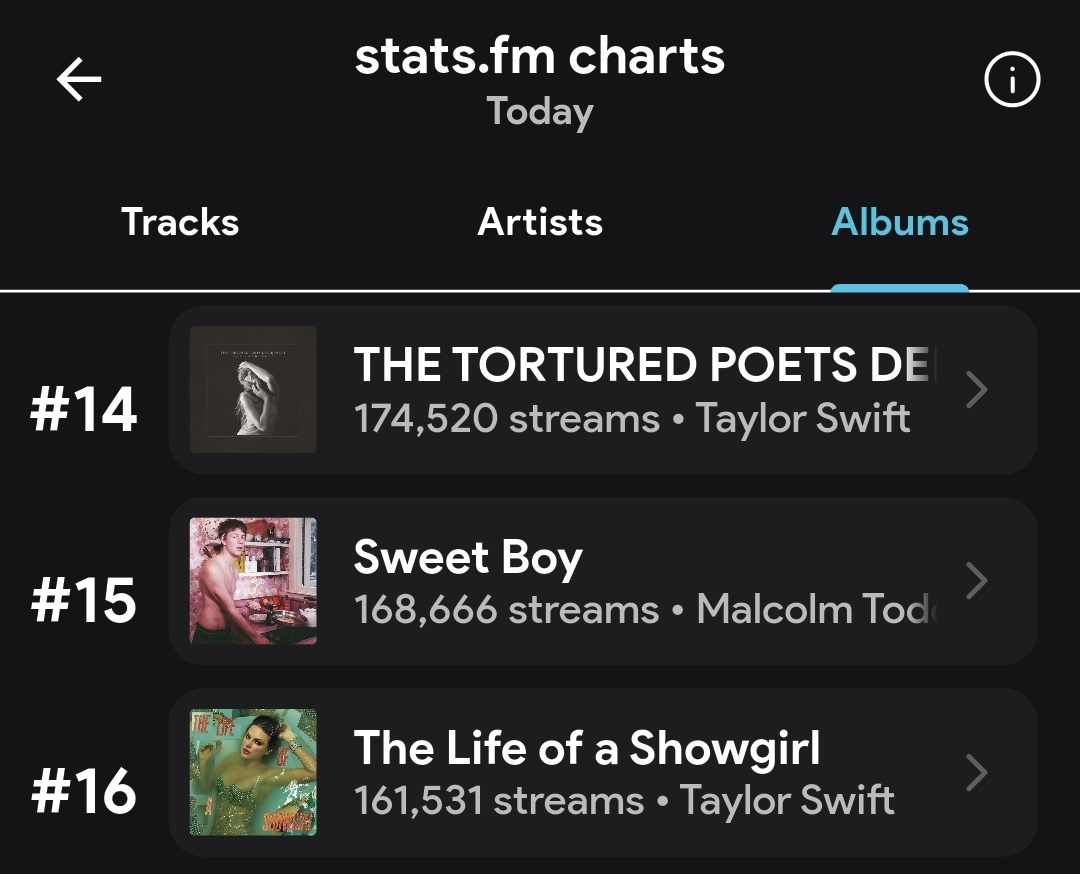Tap The Tortured Poets Department album cover
Viewport: 1080px width, 874px height.
pos(253,390)
